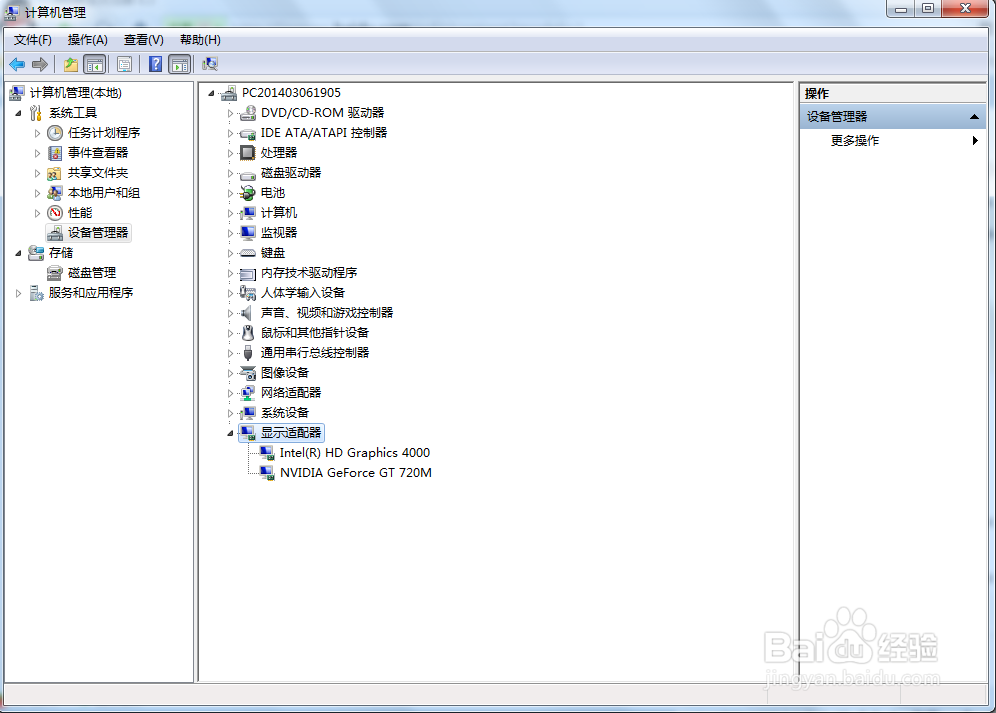Toggle the show/hide console tree icon
996x713 pixels.
pyautogui.click(x=95, y=64)
